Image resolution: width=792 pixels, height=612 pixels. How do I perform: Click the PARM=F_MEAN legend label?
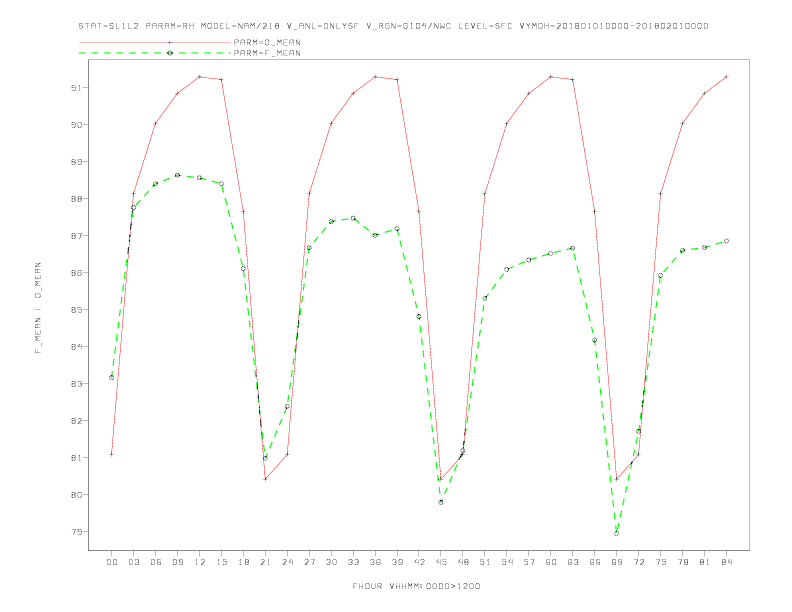coord(267,53)
